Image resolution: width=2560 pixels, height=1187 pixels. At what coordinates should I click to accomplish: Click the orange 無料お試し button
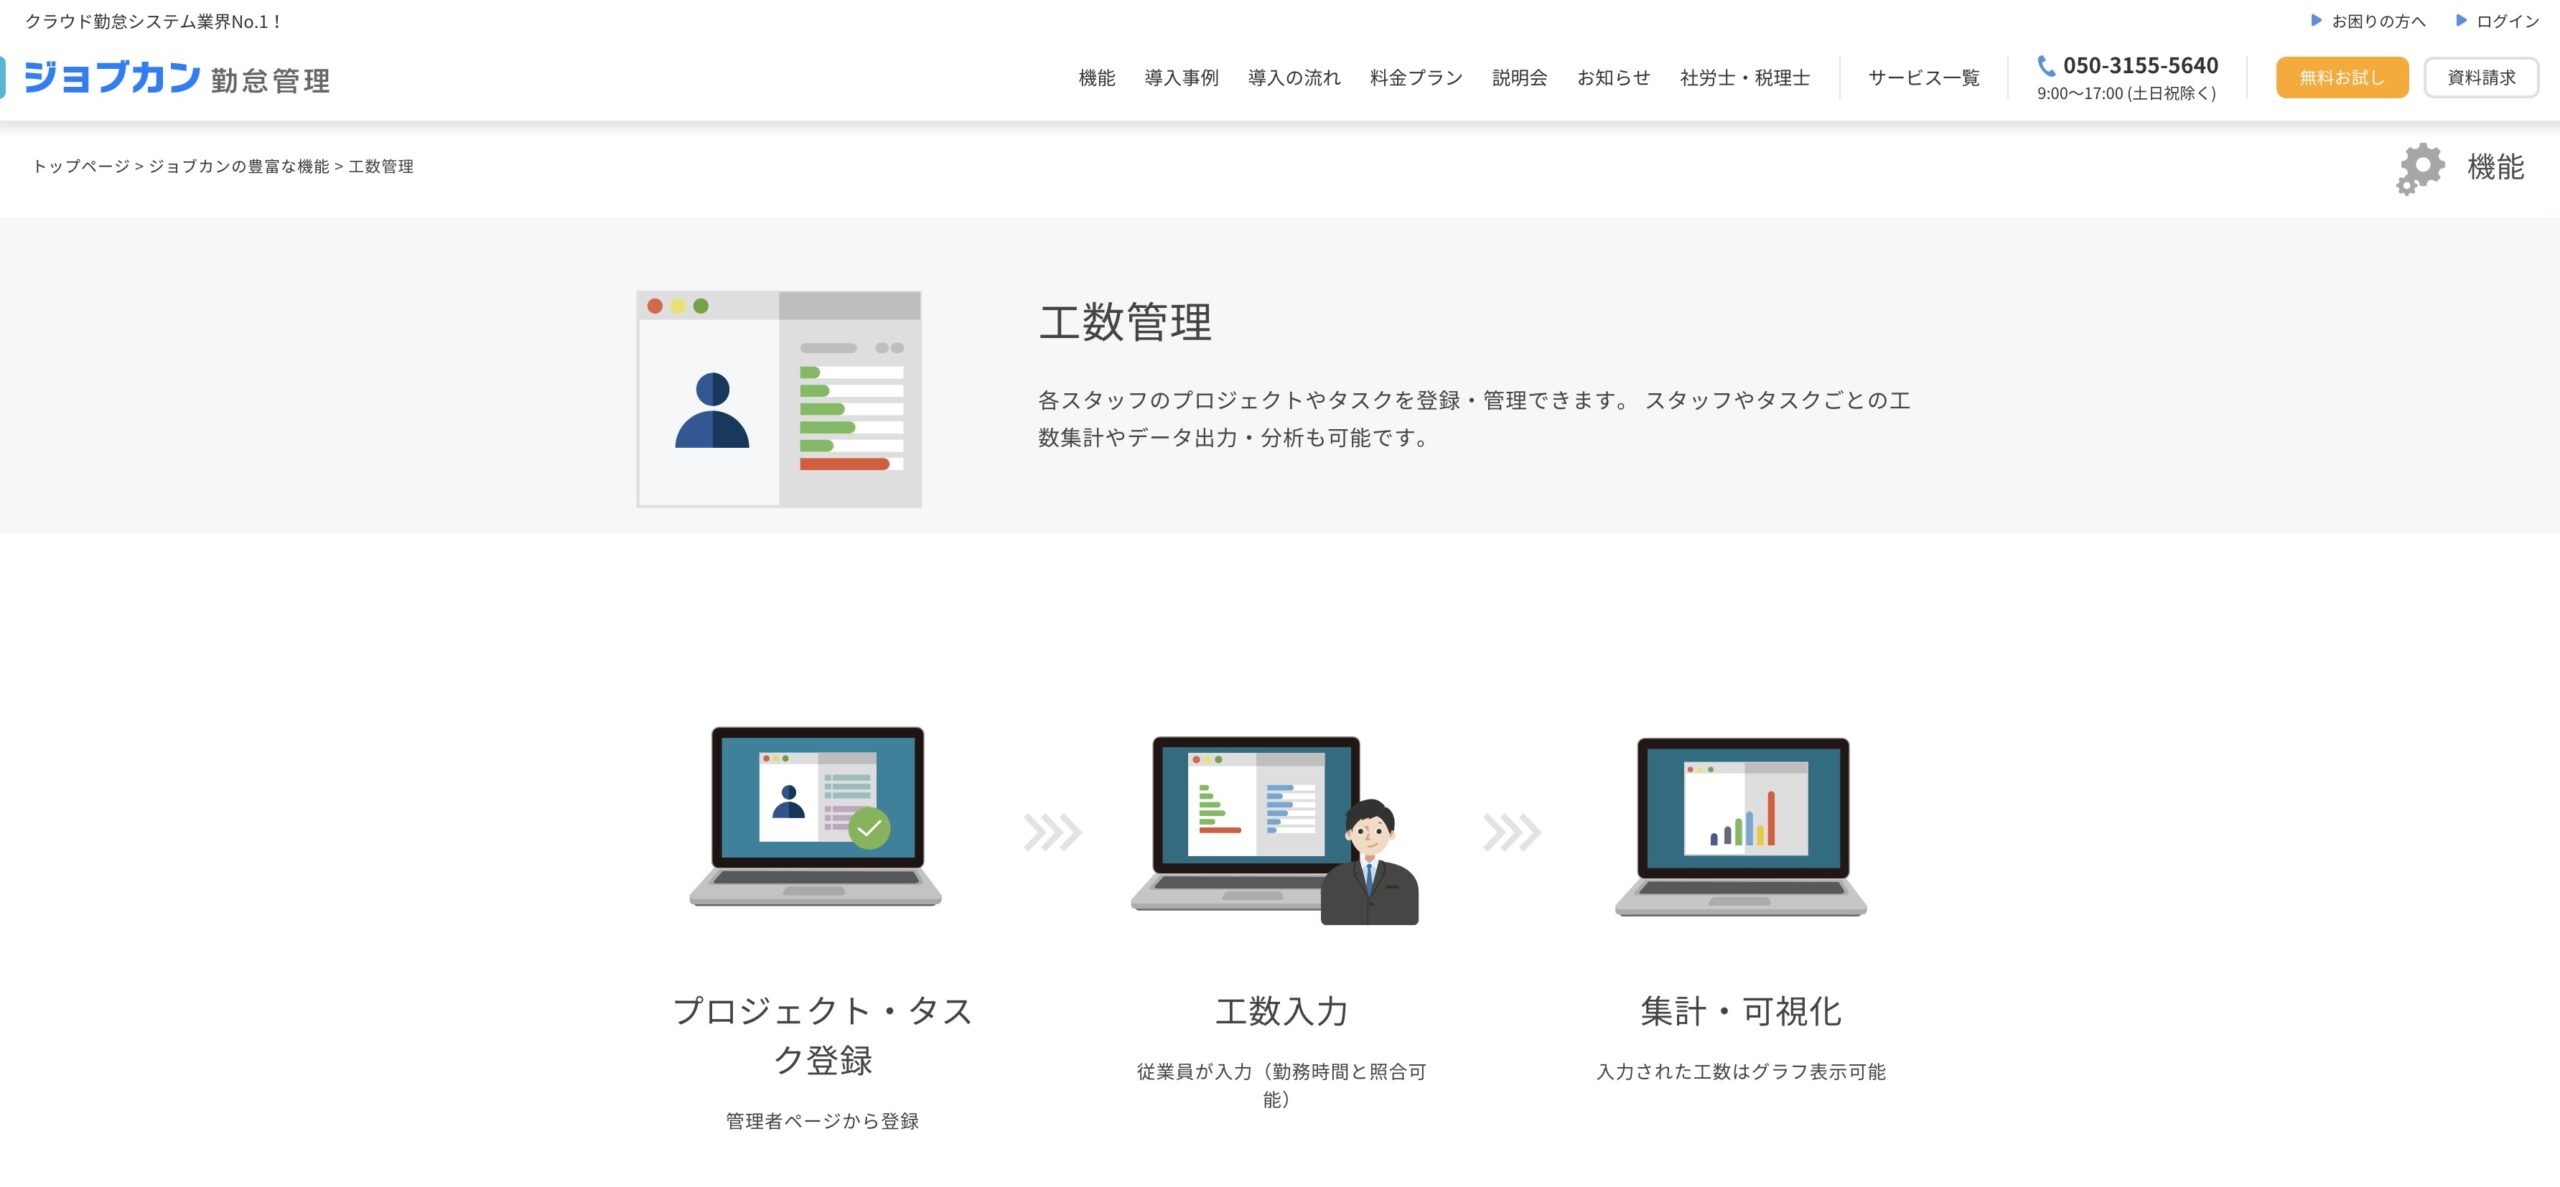(x=2342, y=78)
